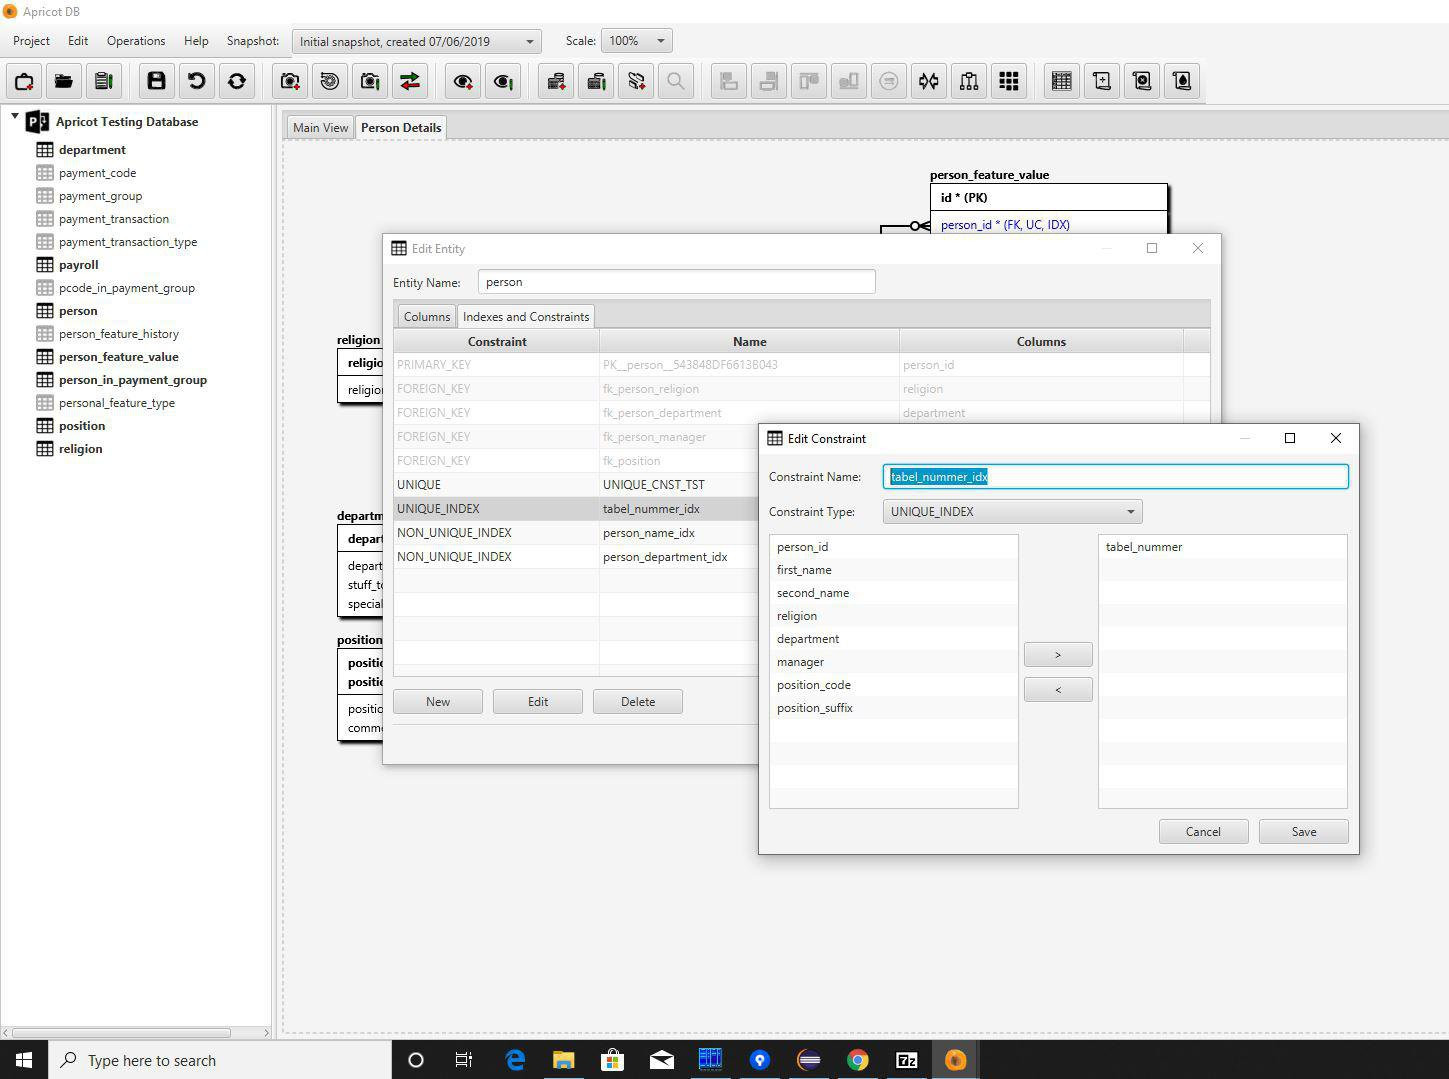
Task: Open Microsoft Edge from the taskbar
Action: [515, 1060]
